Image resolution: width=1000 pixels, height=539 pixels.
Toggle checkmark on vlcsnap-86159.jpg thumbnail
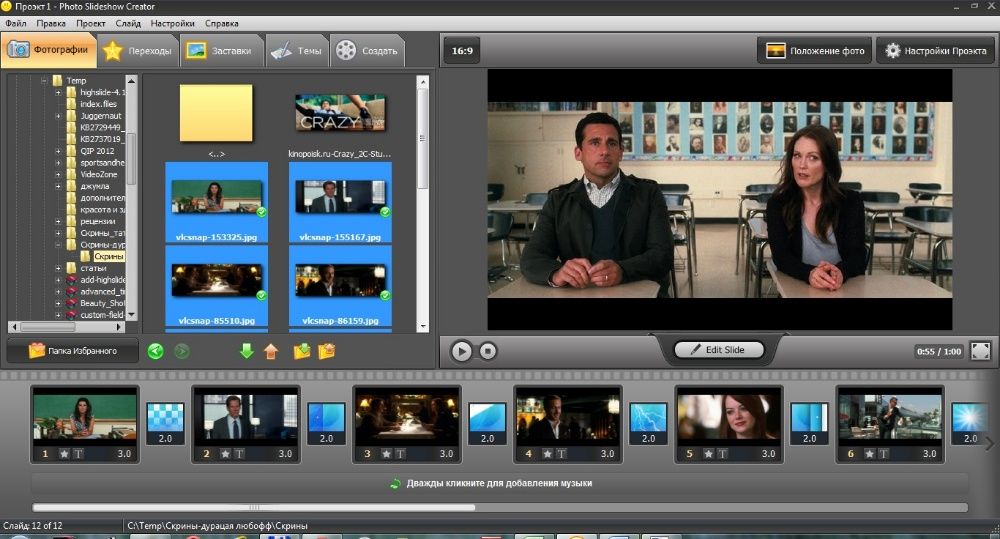(x=385, y=295)
